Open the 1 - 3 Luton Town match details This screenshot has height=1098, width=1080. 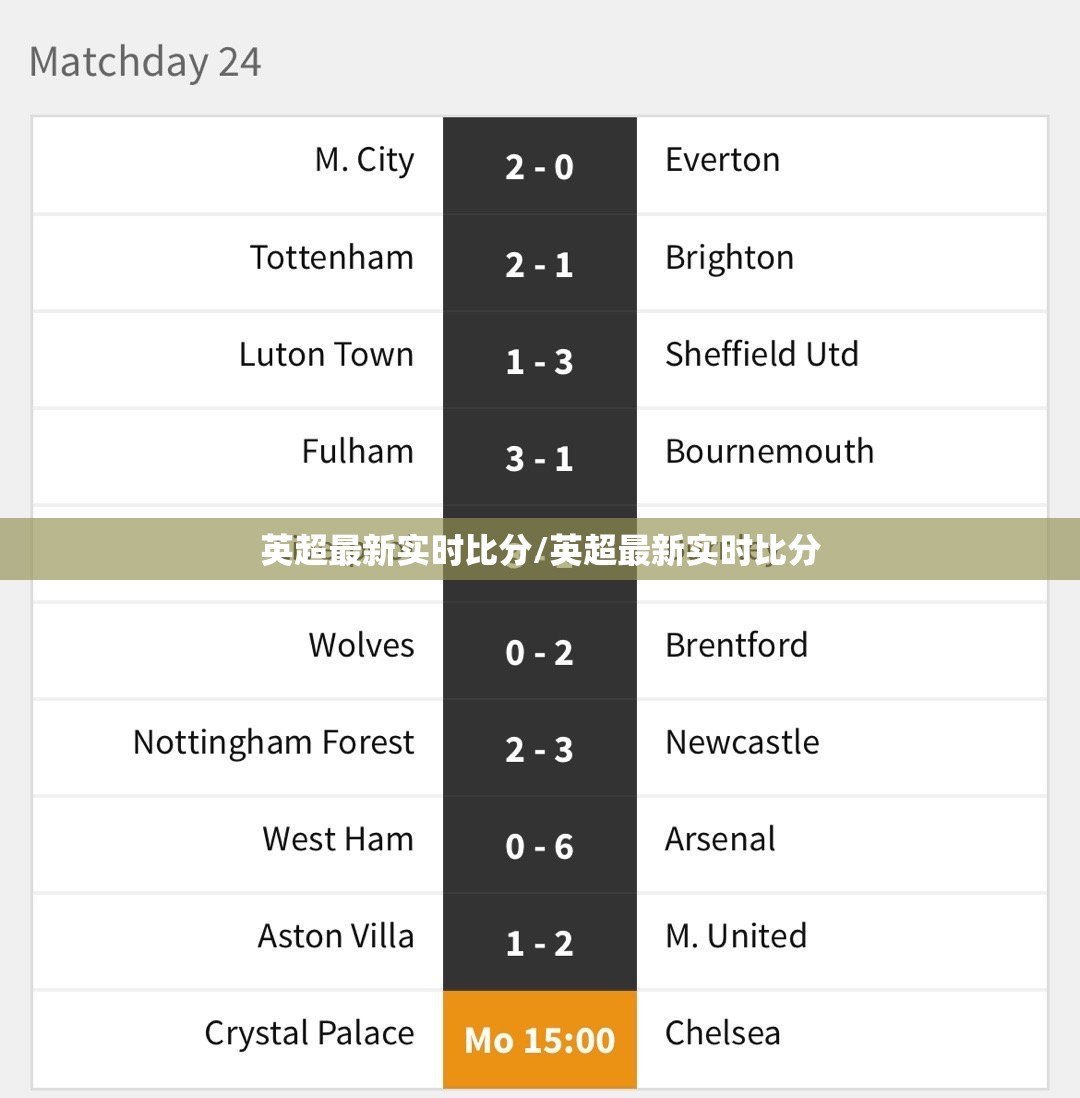click(x=539, y=362)
